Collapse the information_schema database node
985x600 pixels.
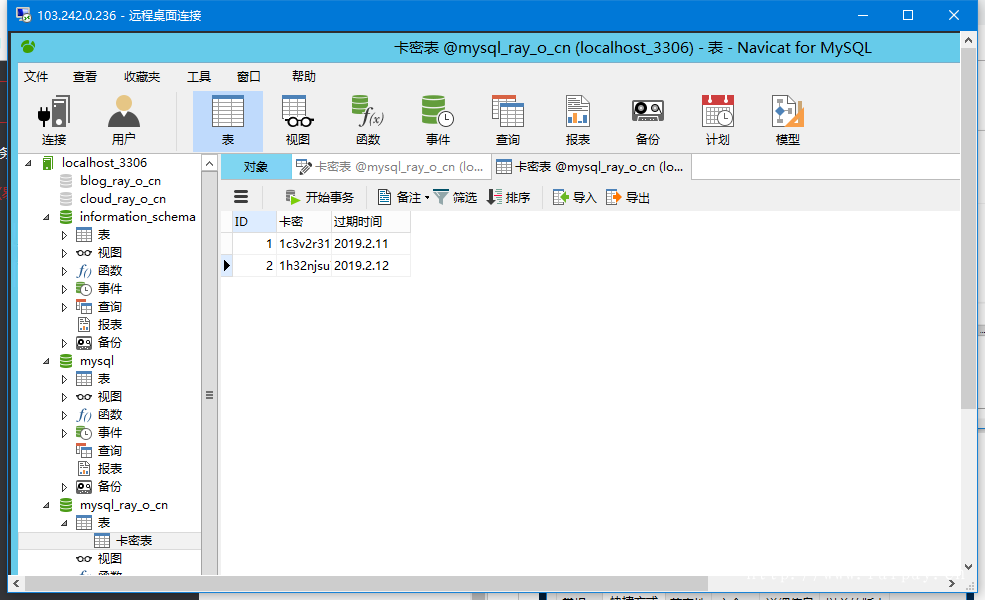47,217
